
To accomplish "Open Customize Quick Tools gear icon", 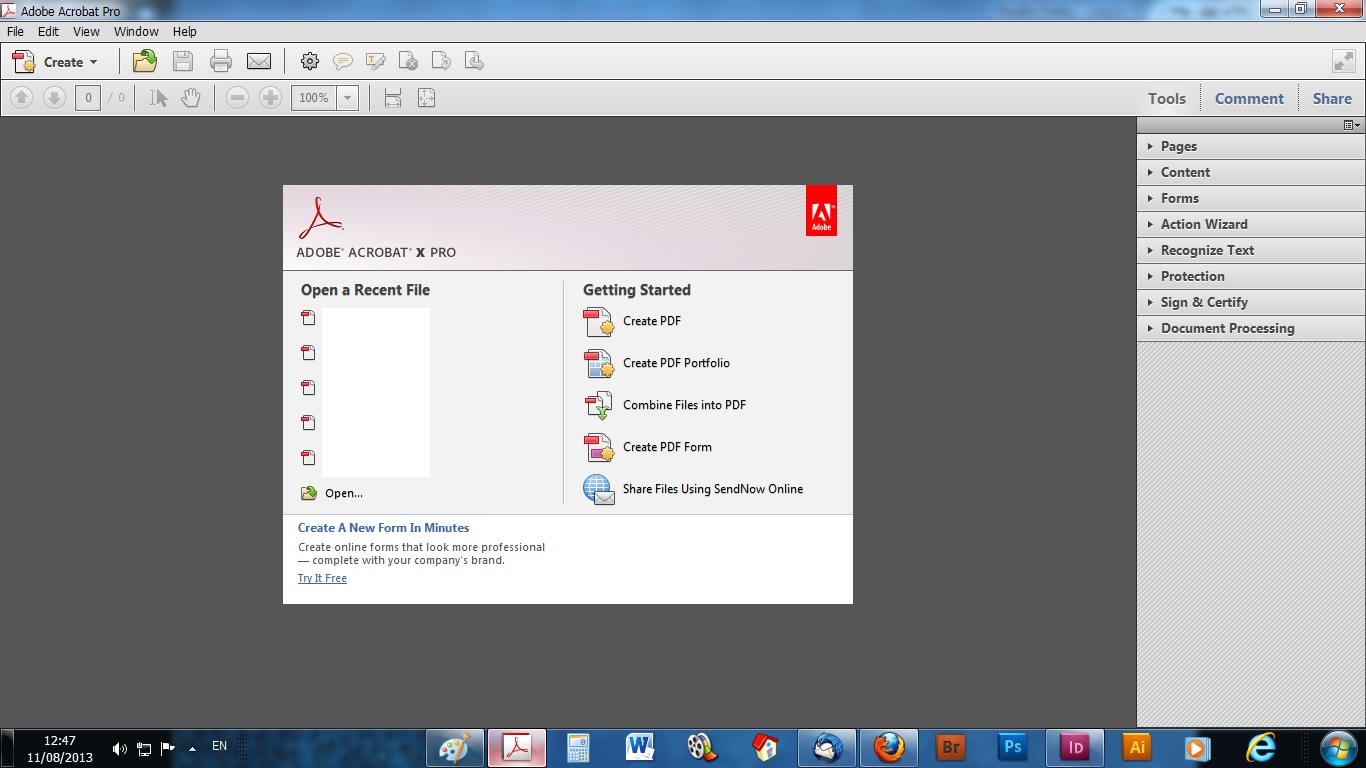I will tap(310, 61).
